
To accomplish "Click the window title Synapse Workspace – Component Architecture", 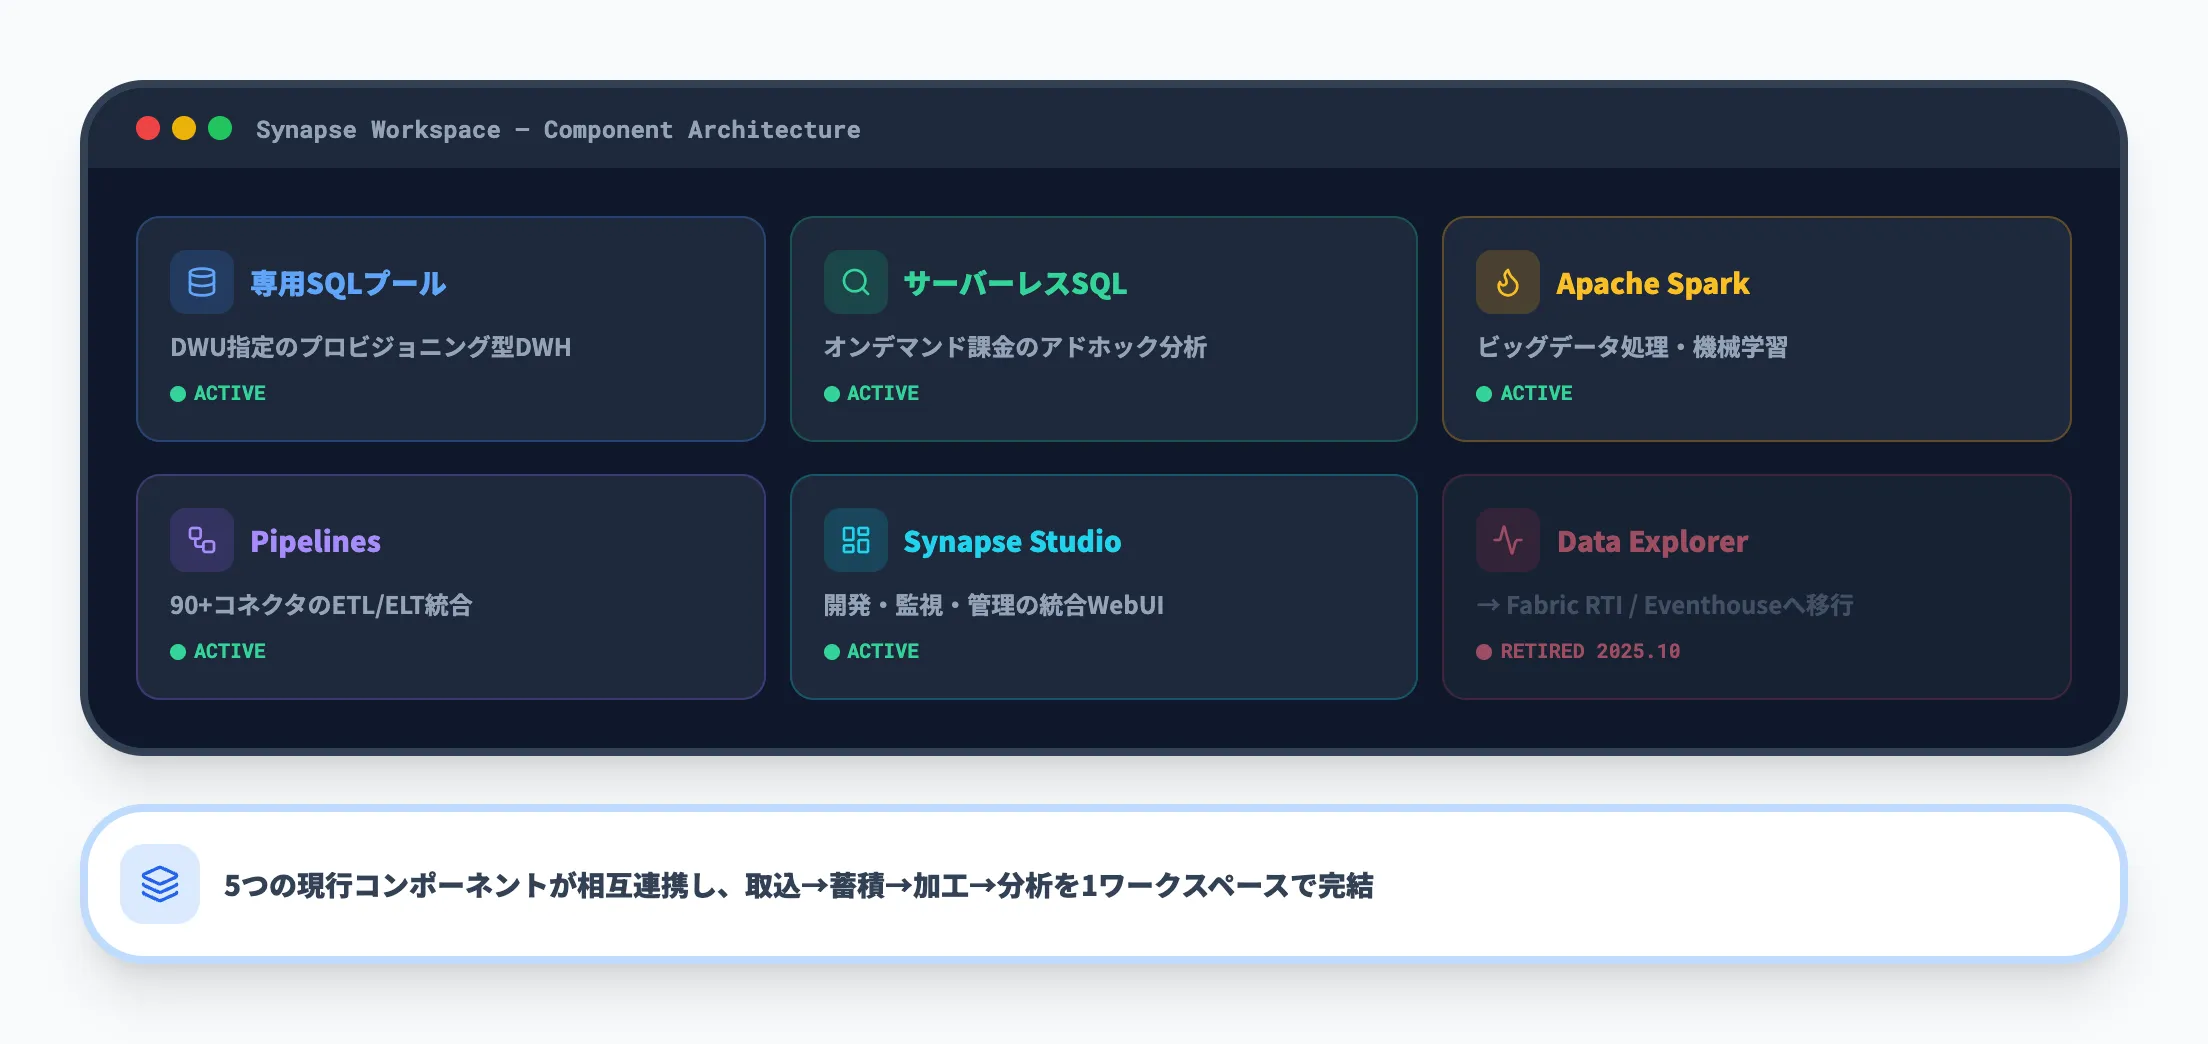I will (x=558, y=130).
